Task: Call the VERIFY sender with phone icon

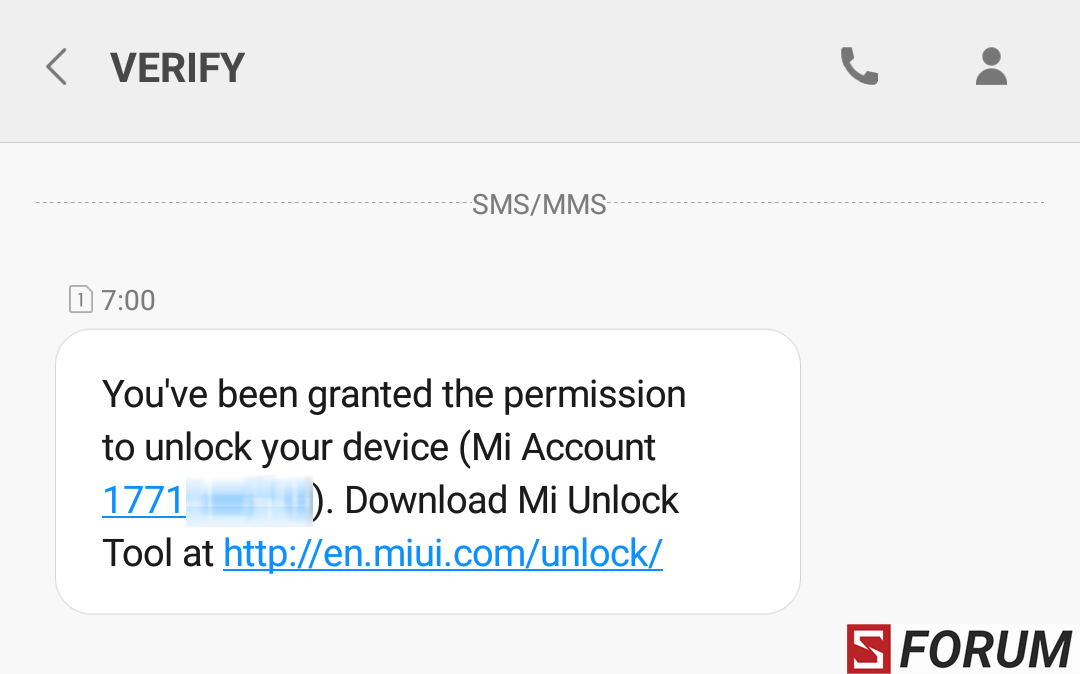Action: [859, 66]
